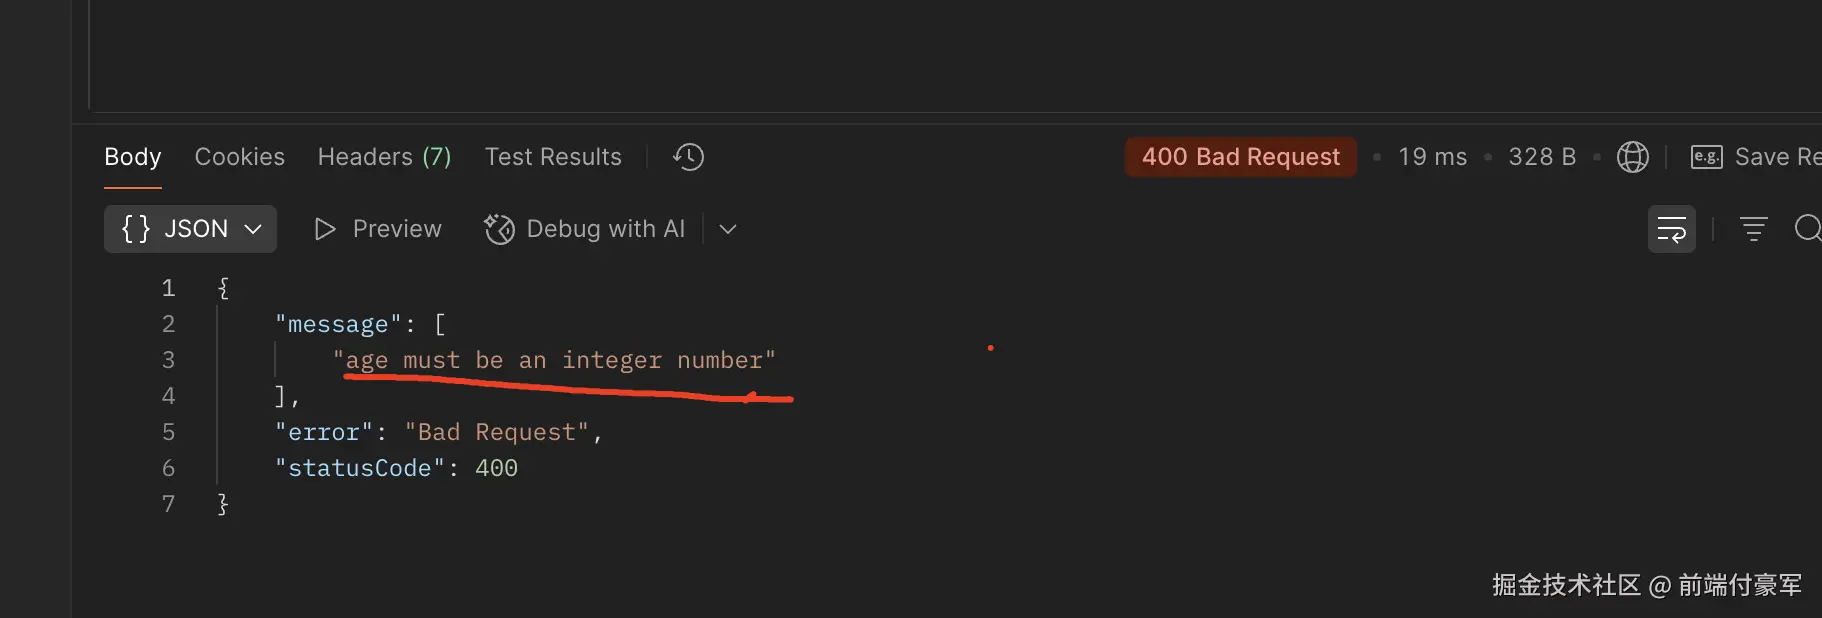Click Debug with AI
Screen dimensions: 1822x618
tap(585, 229)
